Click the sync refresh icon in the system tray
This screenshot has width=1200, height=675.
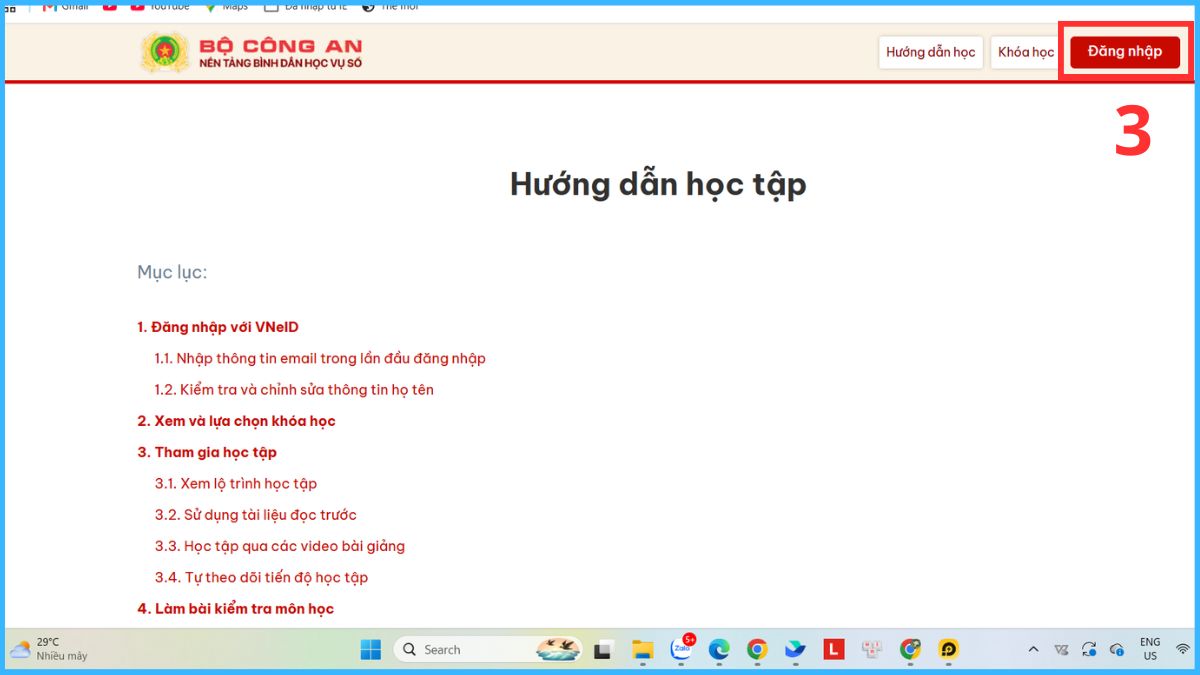tap(1089, 649)
